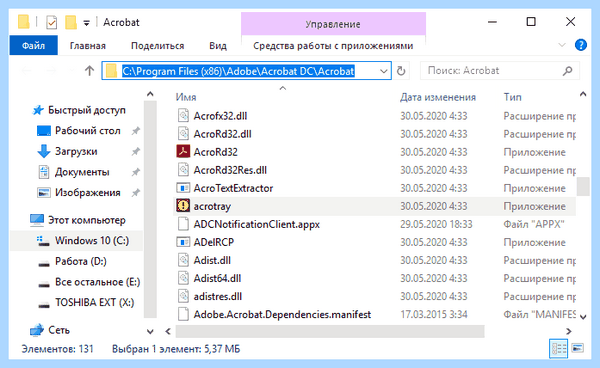This screenshot has width=600, height=368.
Task: Open the Поделиться ribbon tab
Action: [x=157, y=46]
